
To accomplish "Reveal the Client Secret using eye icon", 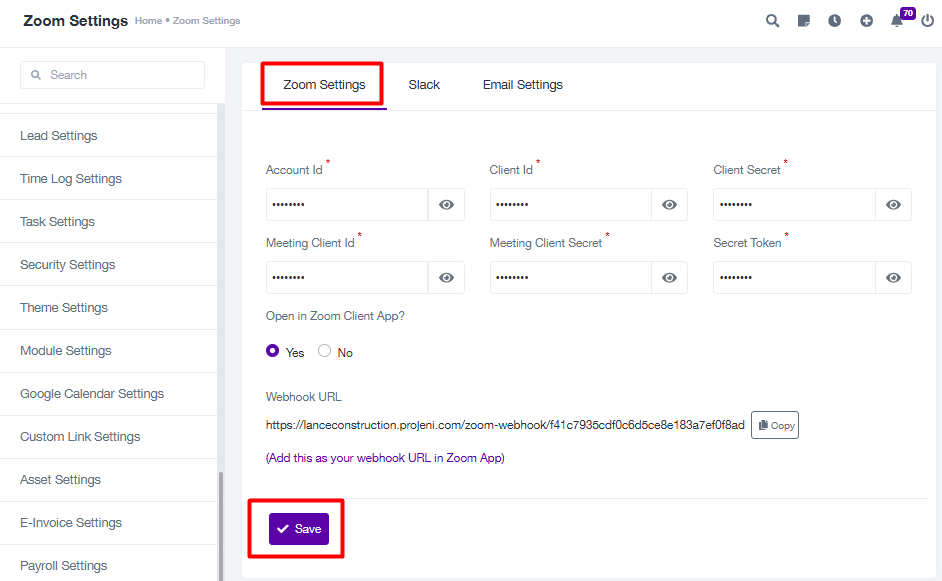I will 893,205.
